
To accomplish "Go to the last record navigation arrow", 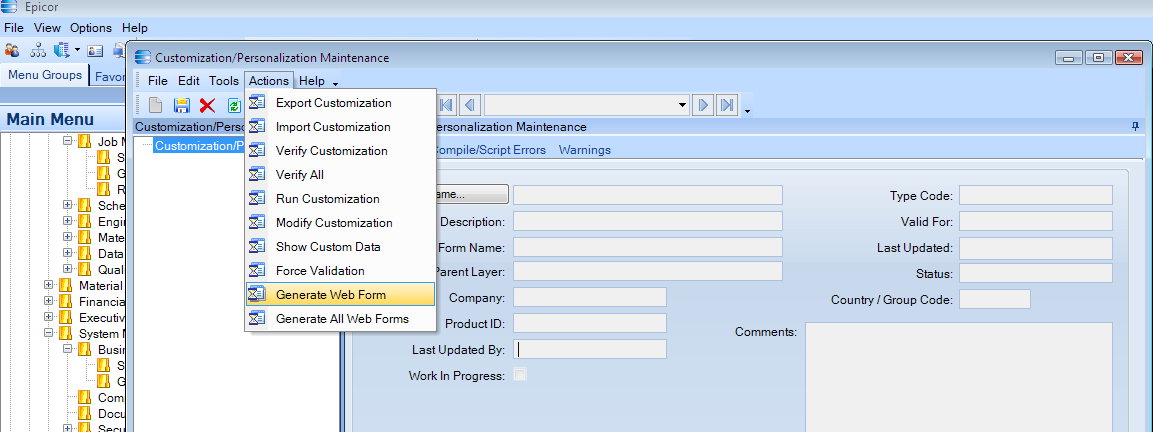I will (727, 105).
